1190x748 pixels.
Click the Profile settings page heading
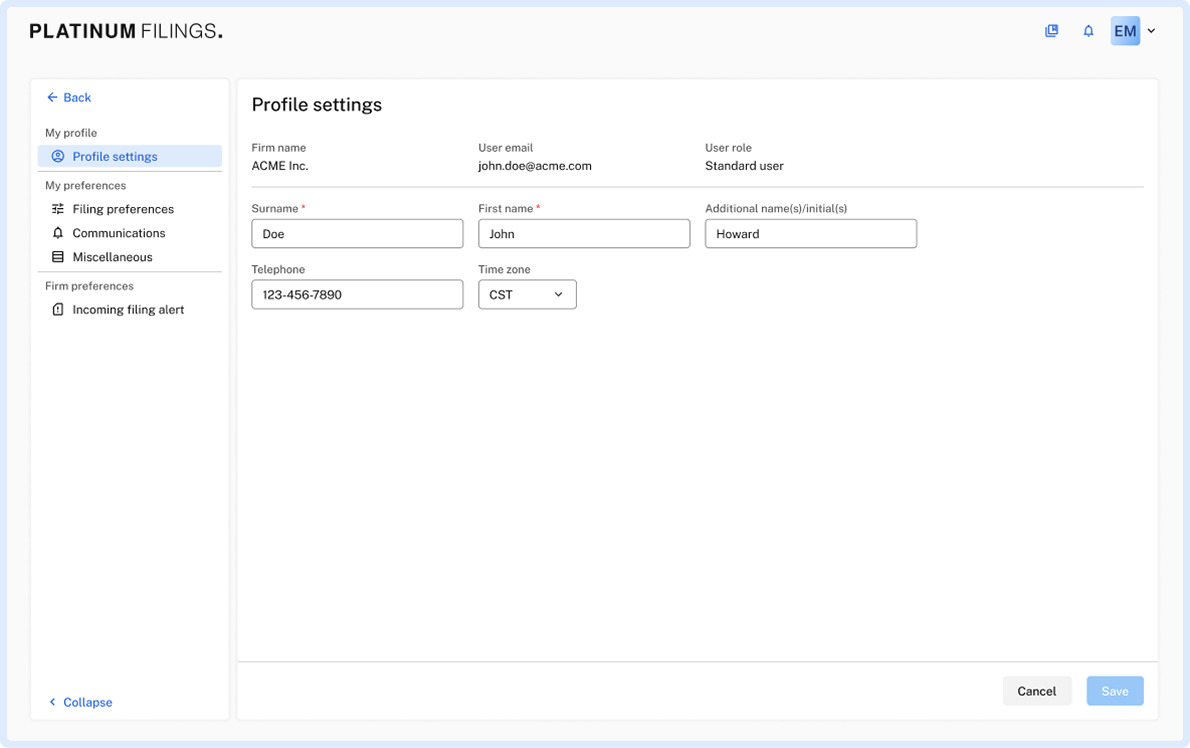[x=316, y=105]
